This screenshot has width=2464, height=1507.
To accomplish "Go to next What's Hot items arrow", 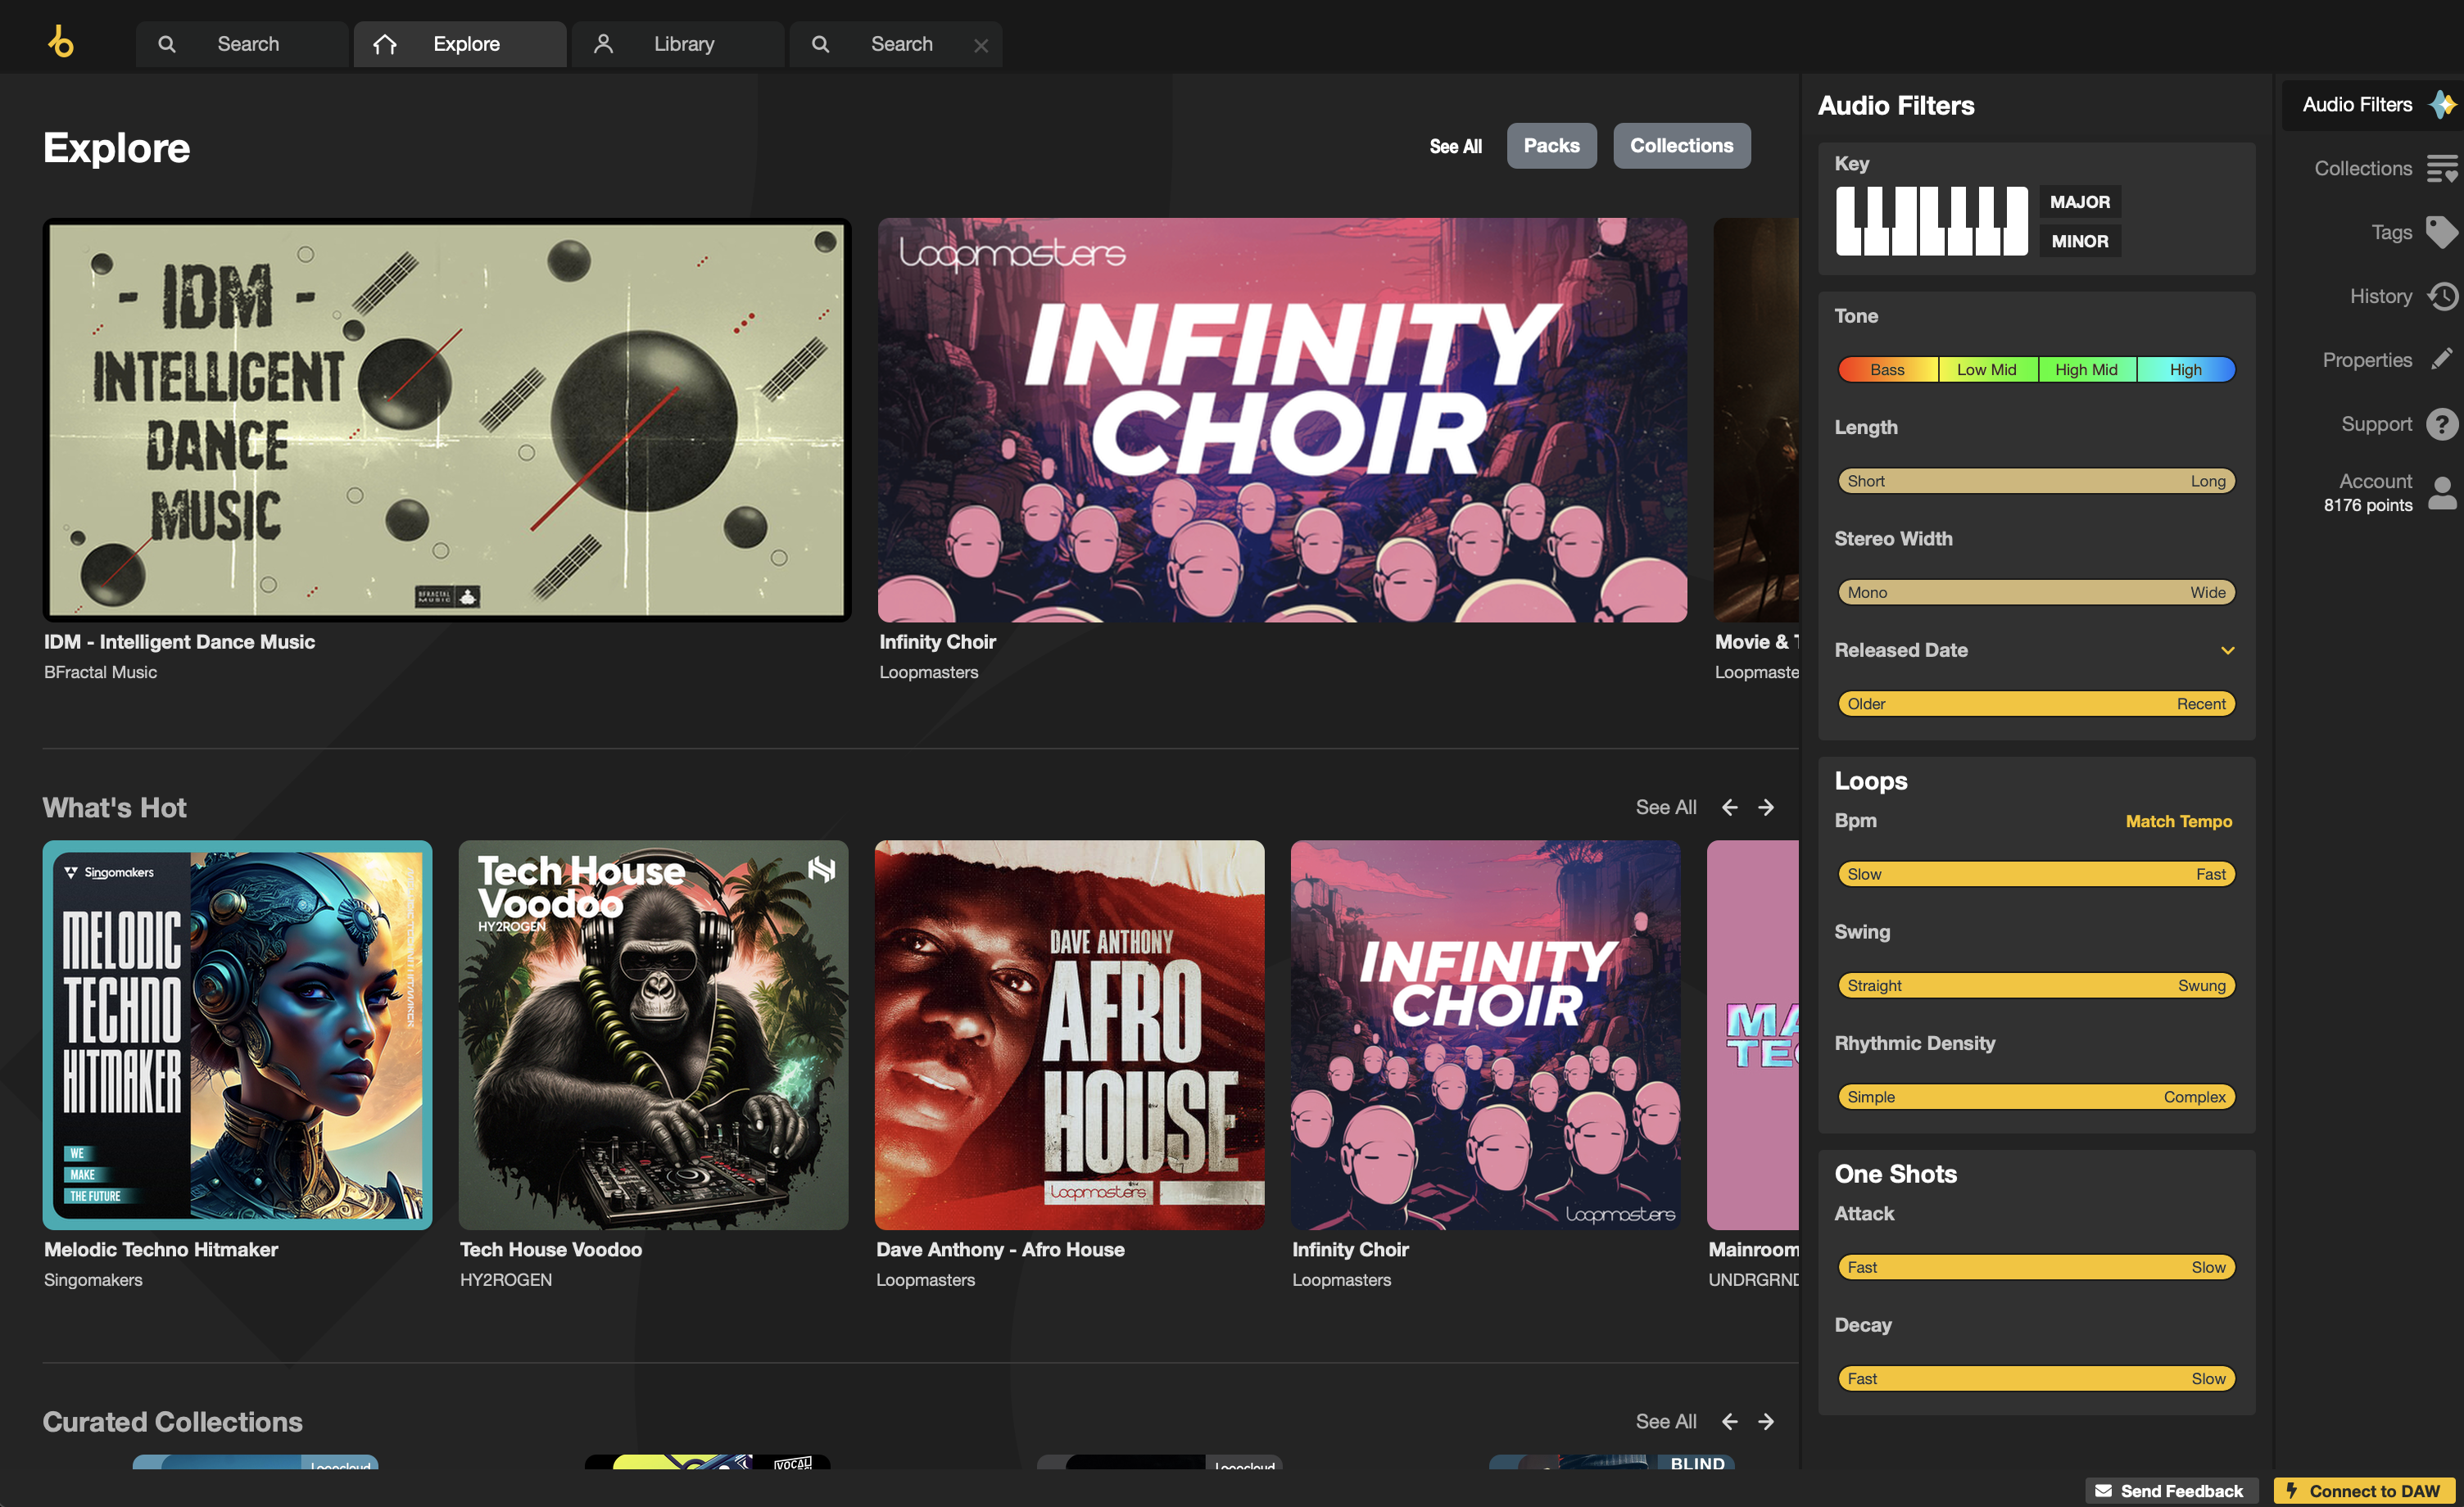I will (x=1766, y=807).
